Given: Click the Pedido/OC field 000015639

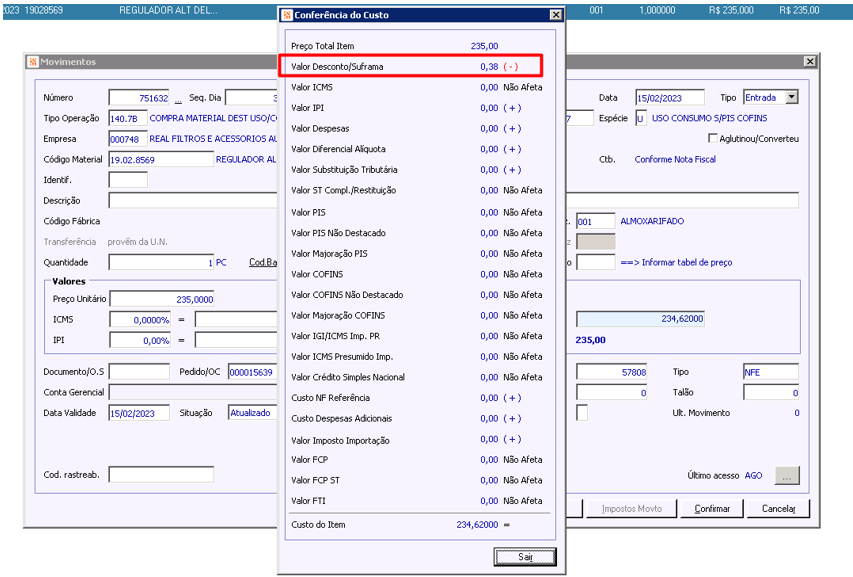Looking at the screenshot, I should click(x=253, y=372).
